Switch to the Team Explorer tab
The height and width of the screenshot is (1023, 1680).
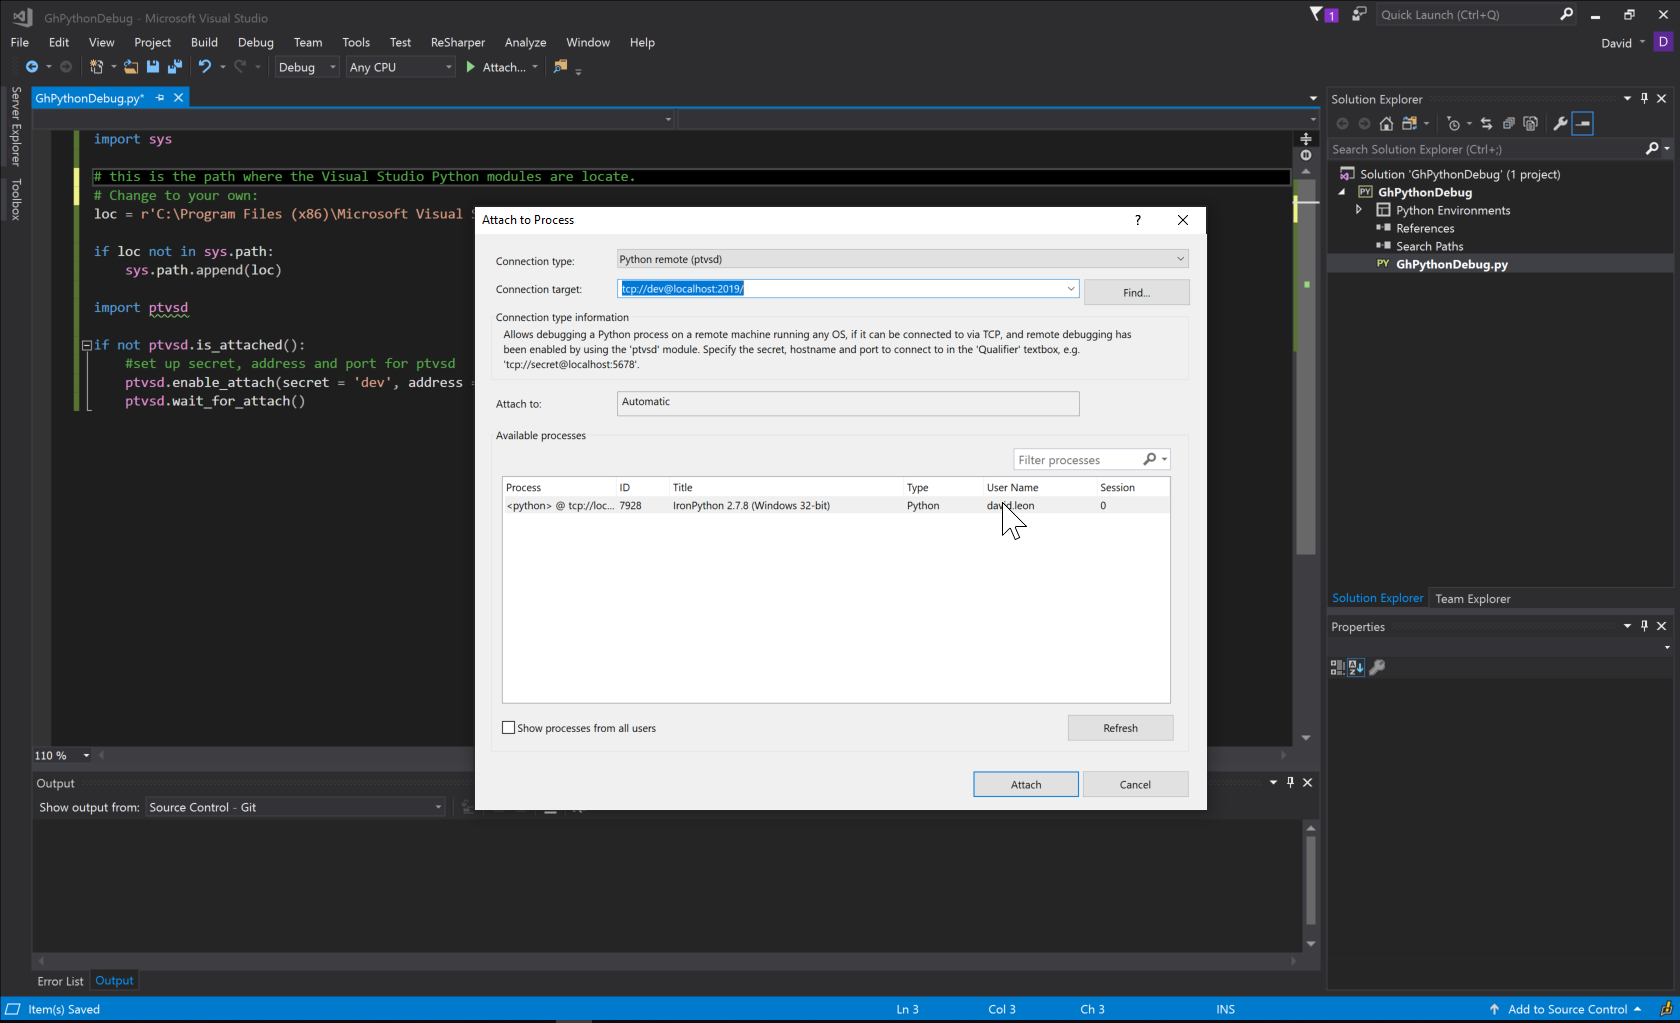pos(1472,599)
